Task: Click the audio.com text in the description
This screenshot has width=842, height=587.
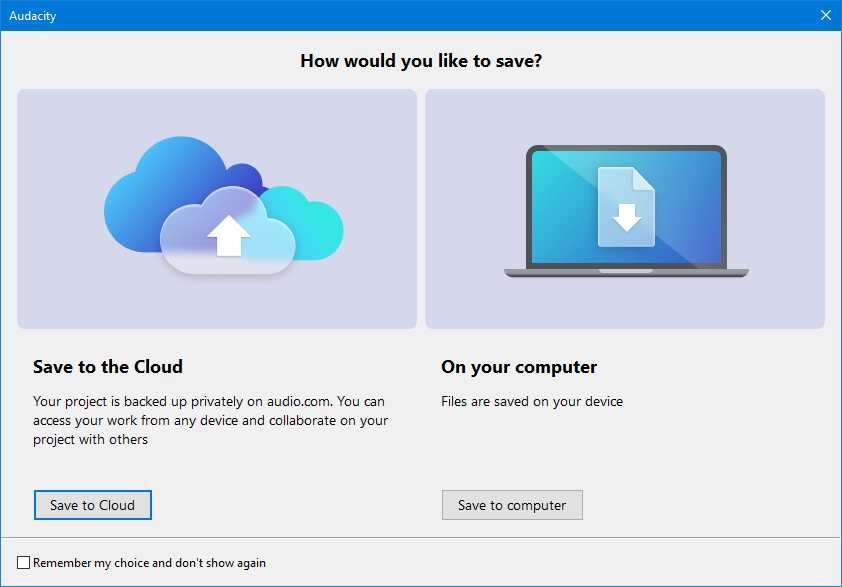Action: pyautogui.click(x=300, y=401)
